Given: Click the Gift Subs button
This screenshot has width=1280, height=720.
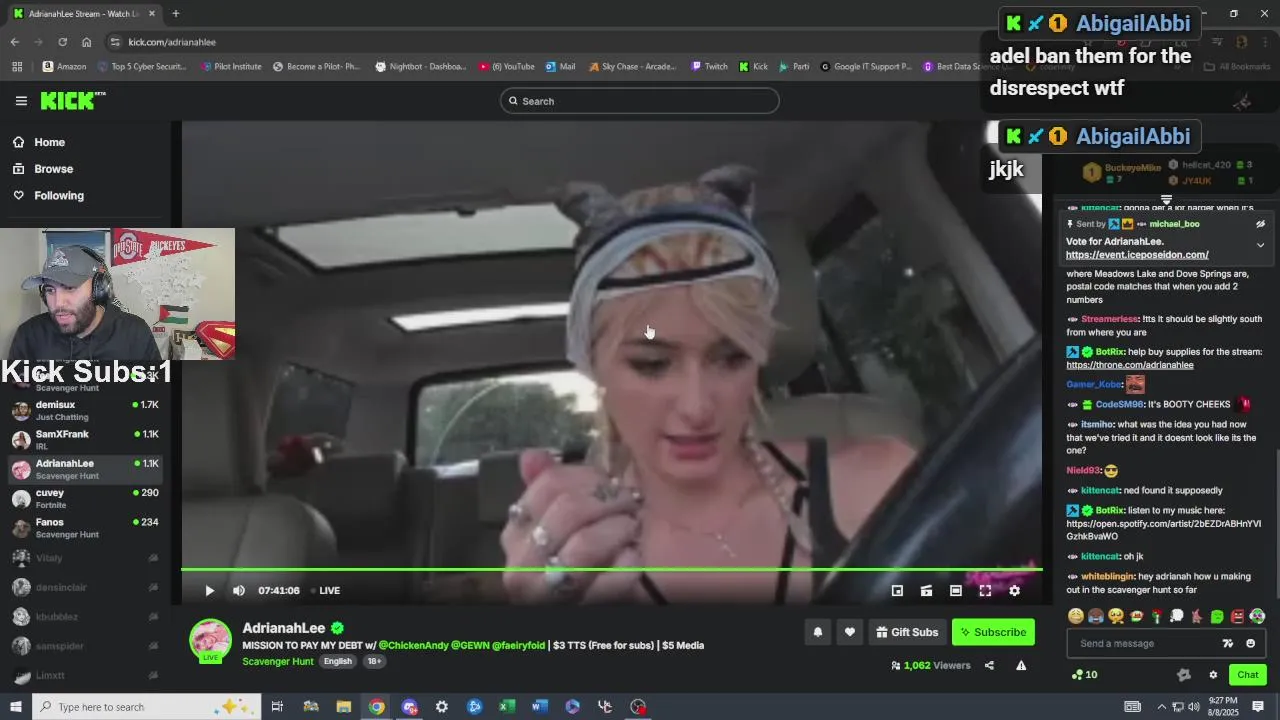Looking at the screenshot, I should coord(907,632).
